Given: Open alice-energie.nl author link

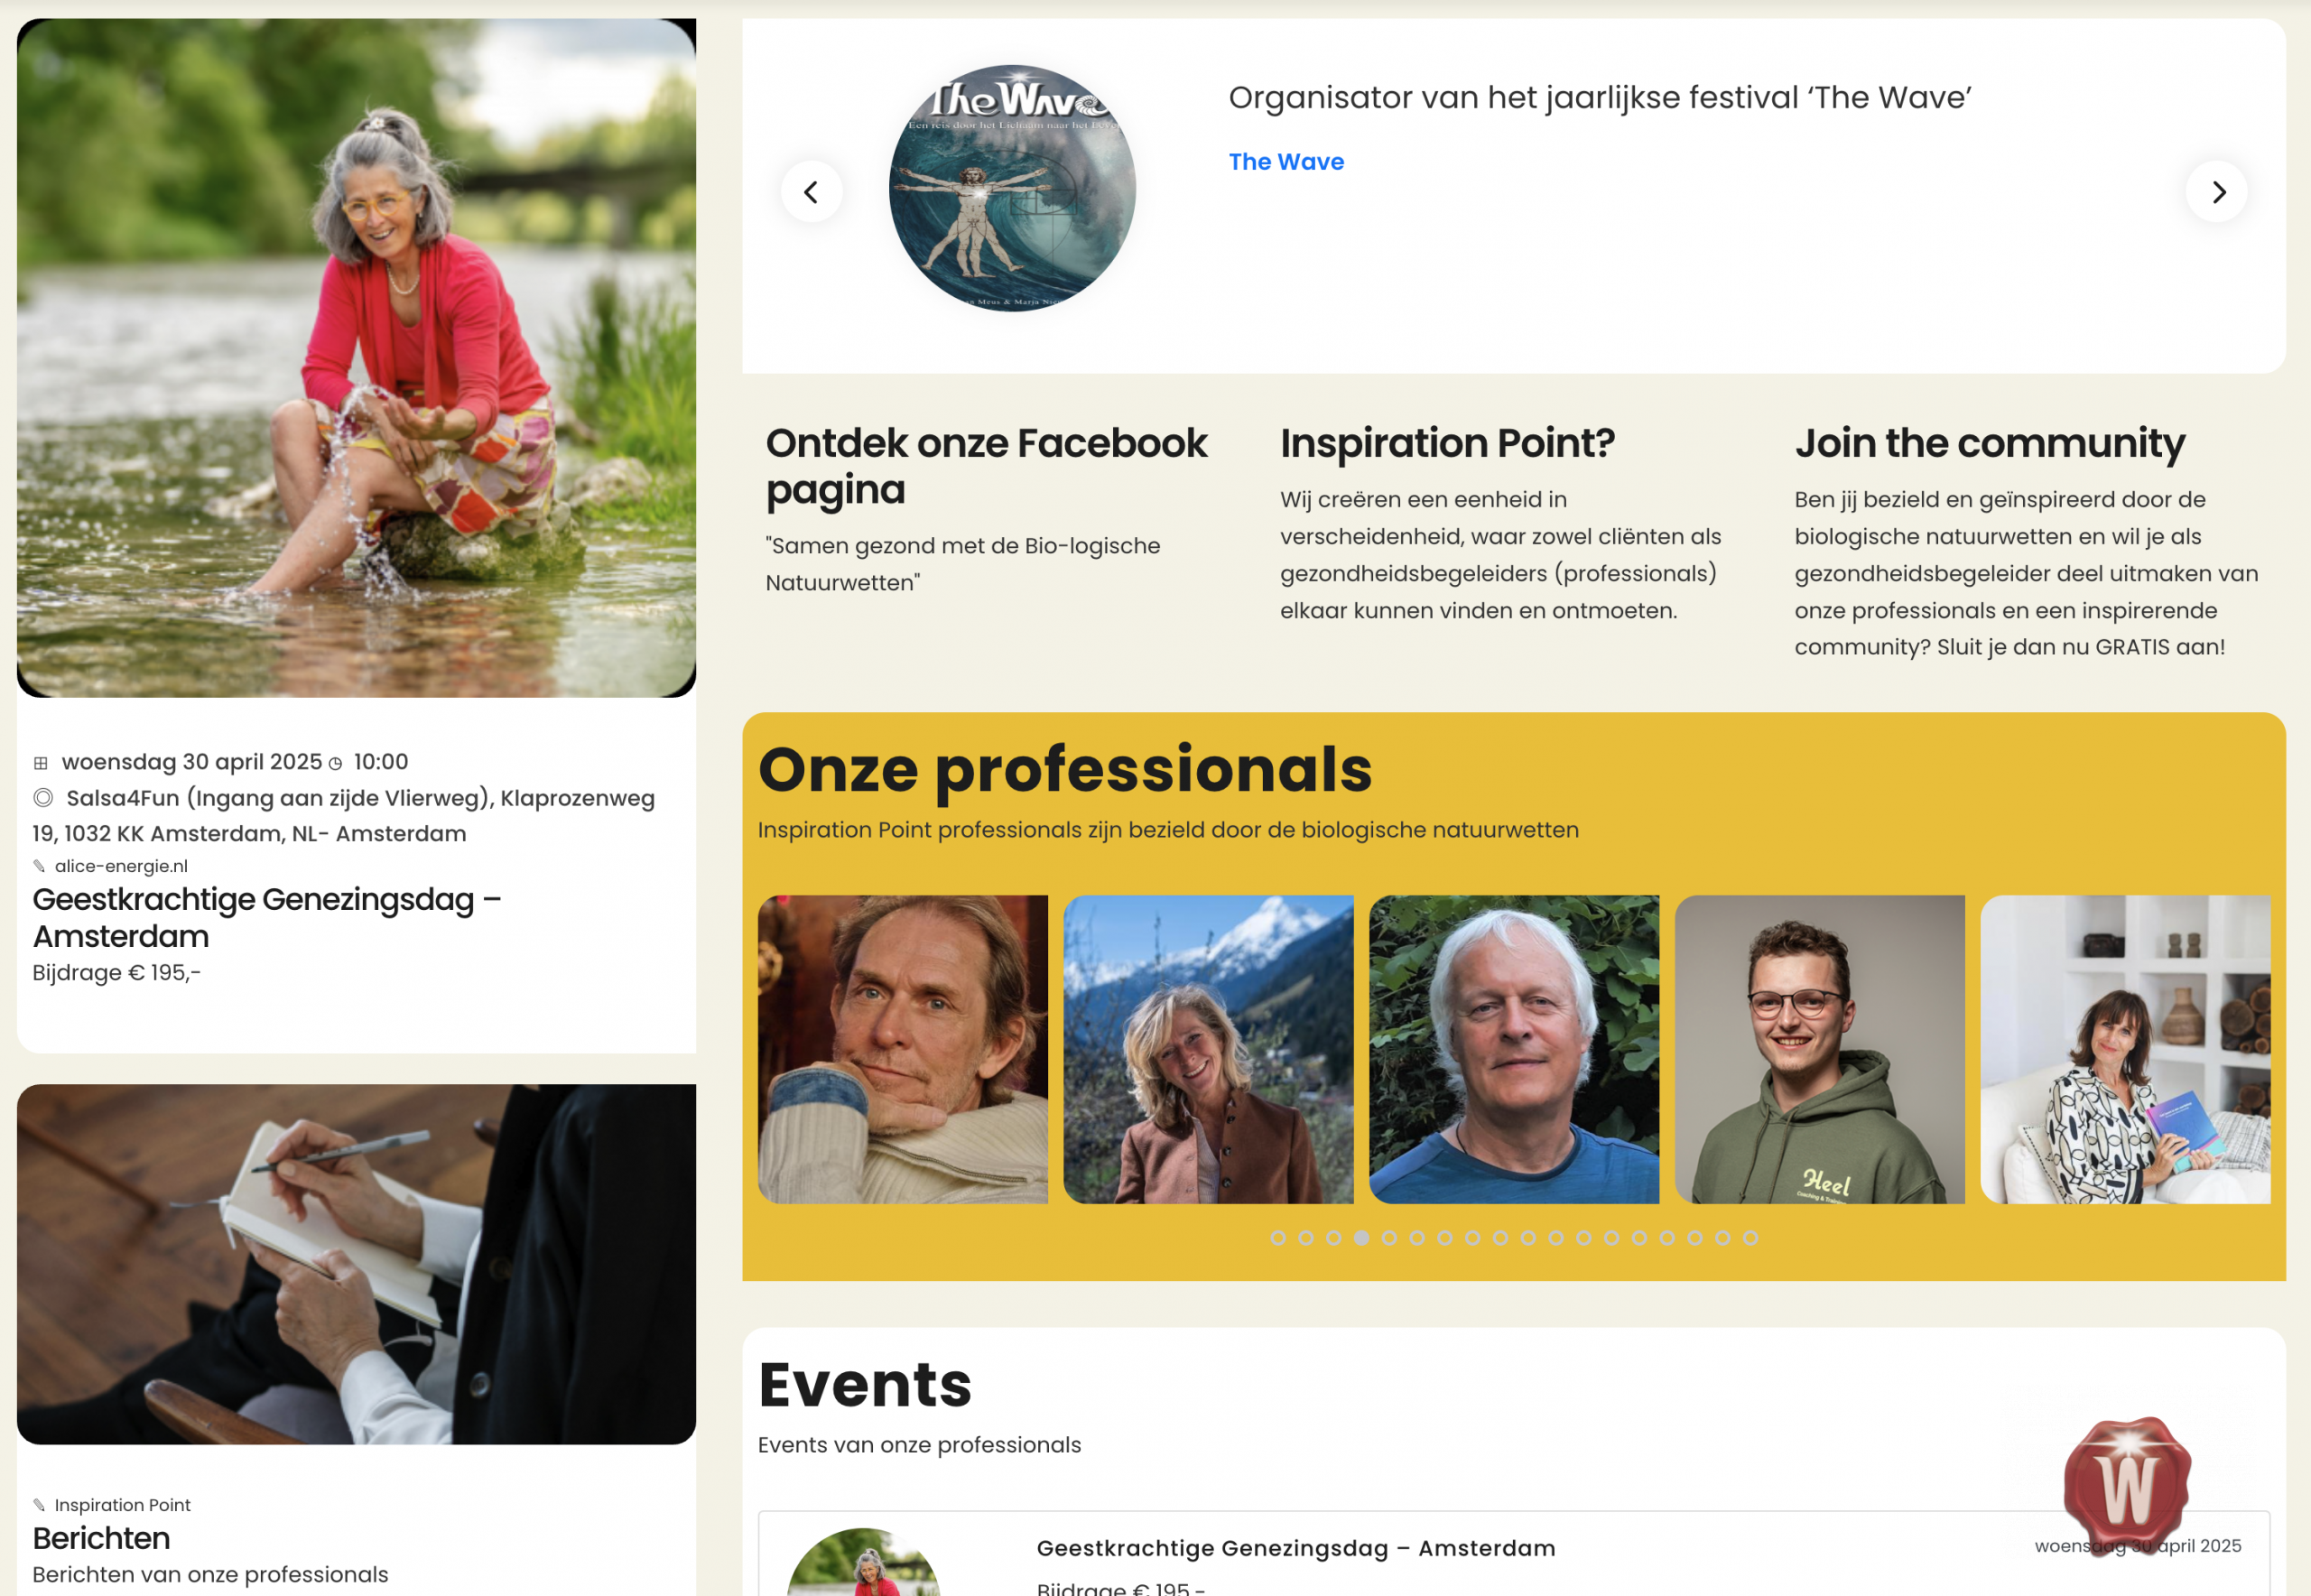Looking at the screenshot, I should [x=121, y=866].
